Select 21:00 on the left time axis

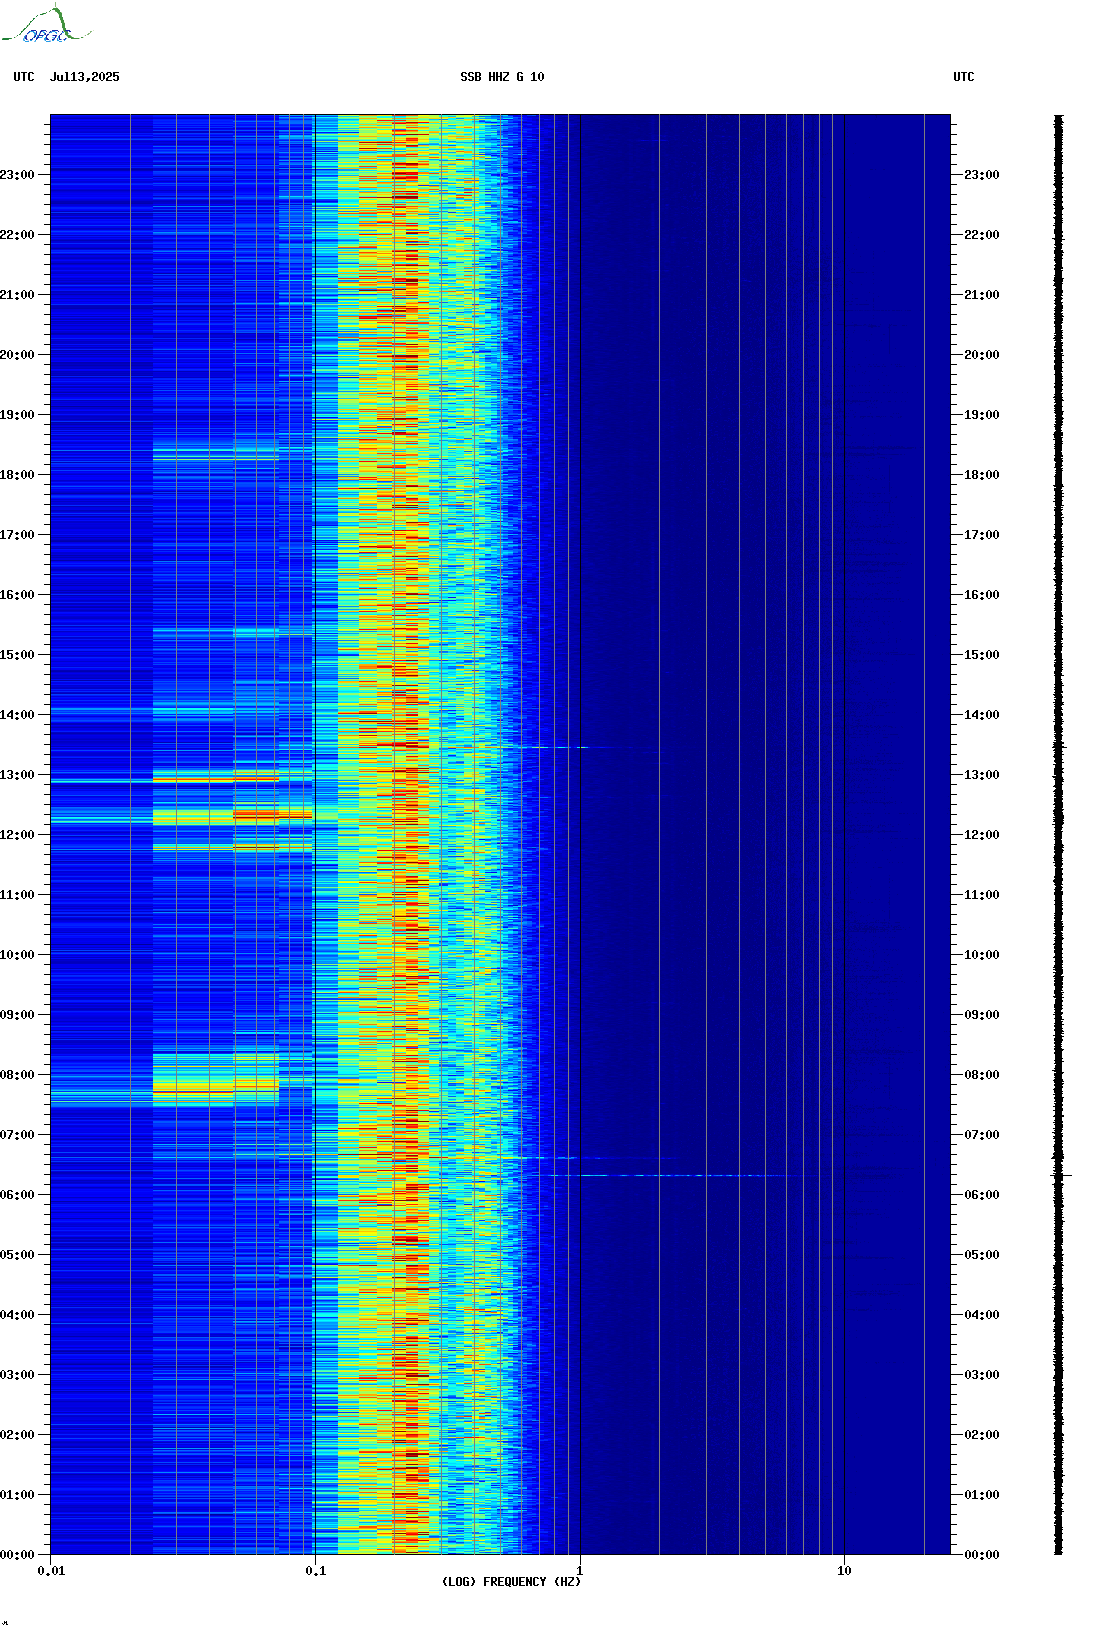[x=17, y=295]
